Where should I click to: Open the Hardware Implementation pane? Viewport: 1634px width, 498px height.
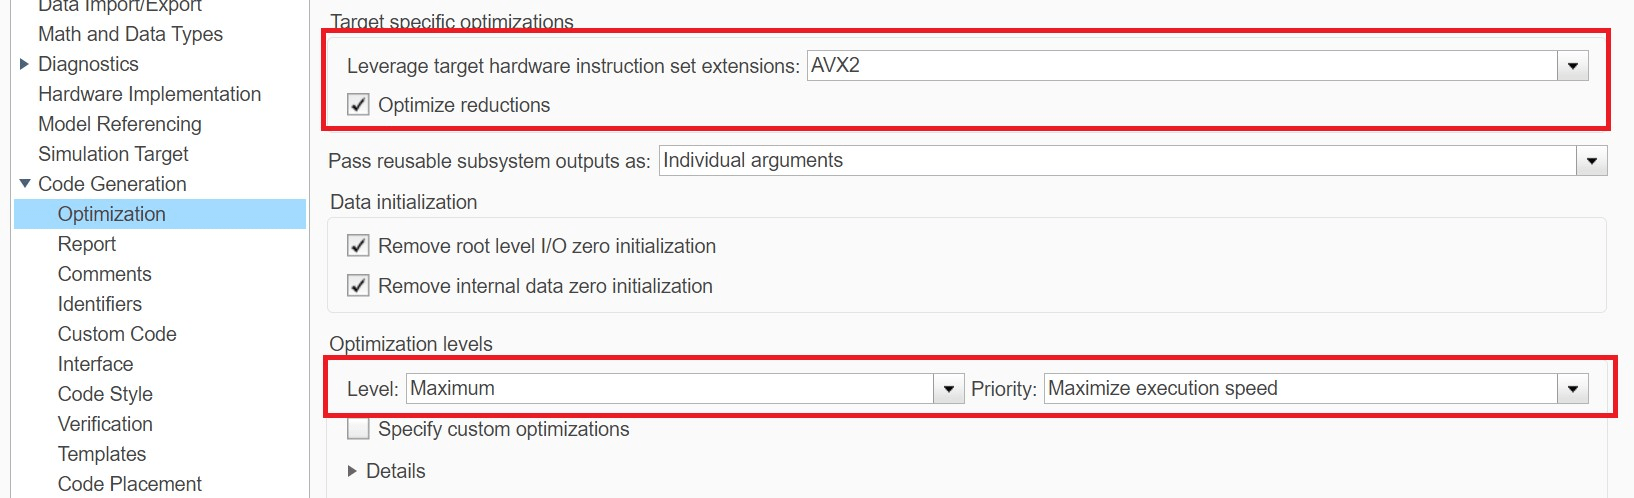point(149,94)
